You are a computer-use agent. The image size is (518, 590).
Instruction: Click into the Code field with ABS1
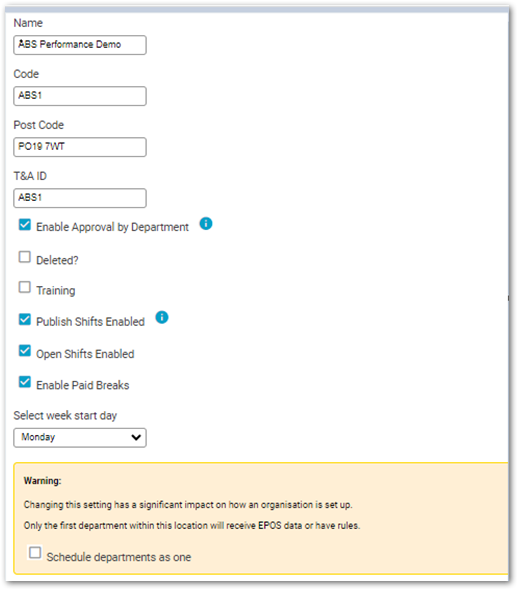click(80, 96)
